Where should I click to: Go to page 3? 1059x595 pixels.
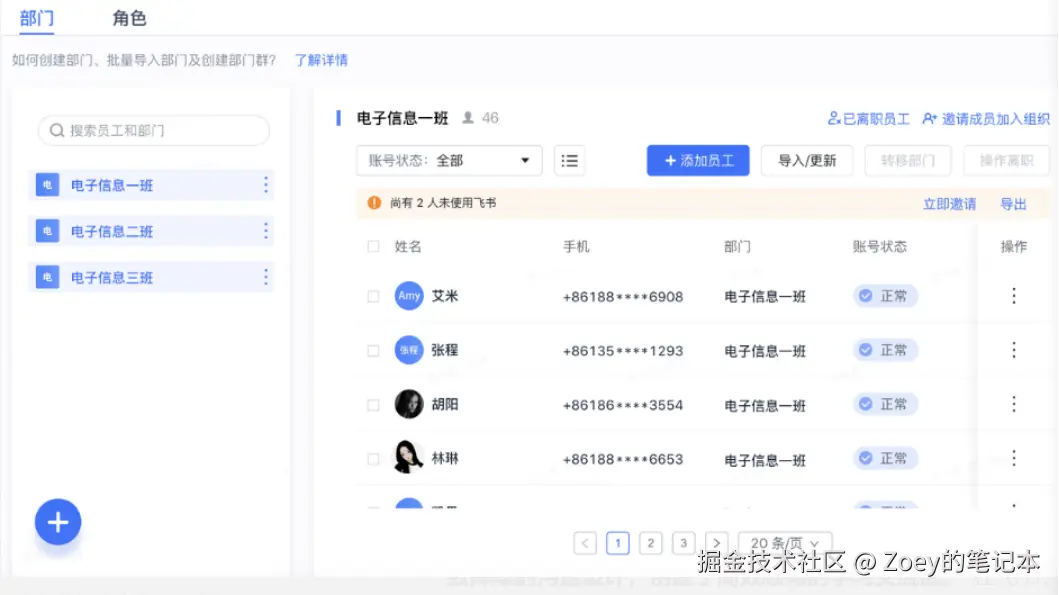click(683, 543)
